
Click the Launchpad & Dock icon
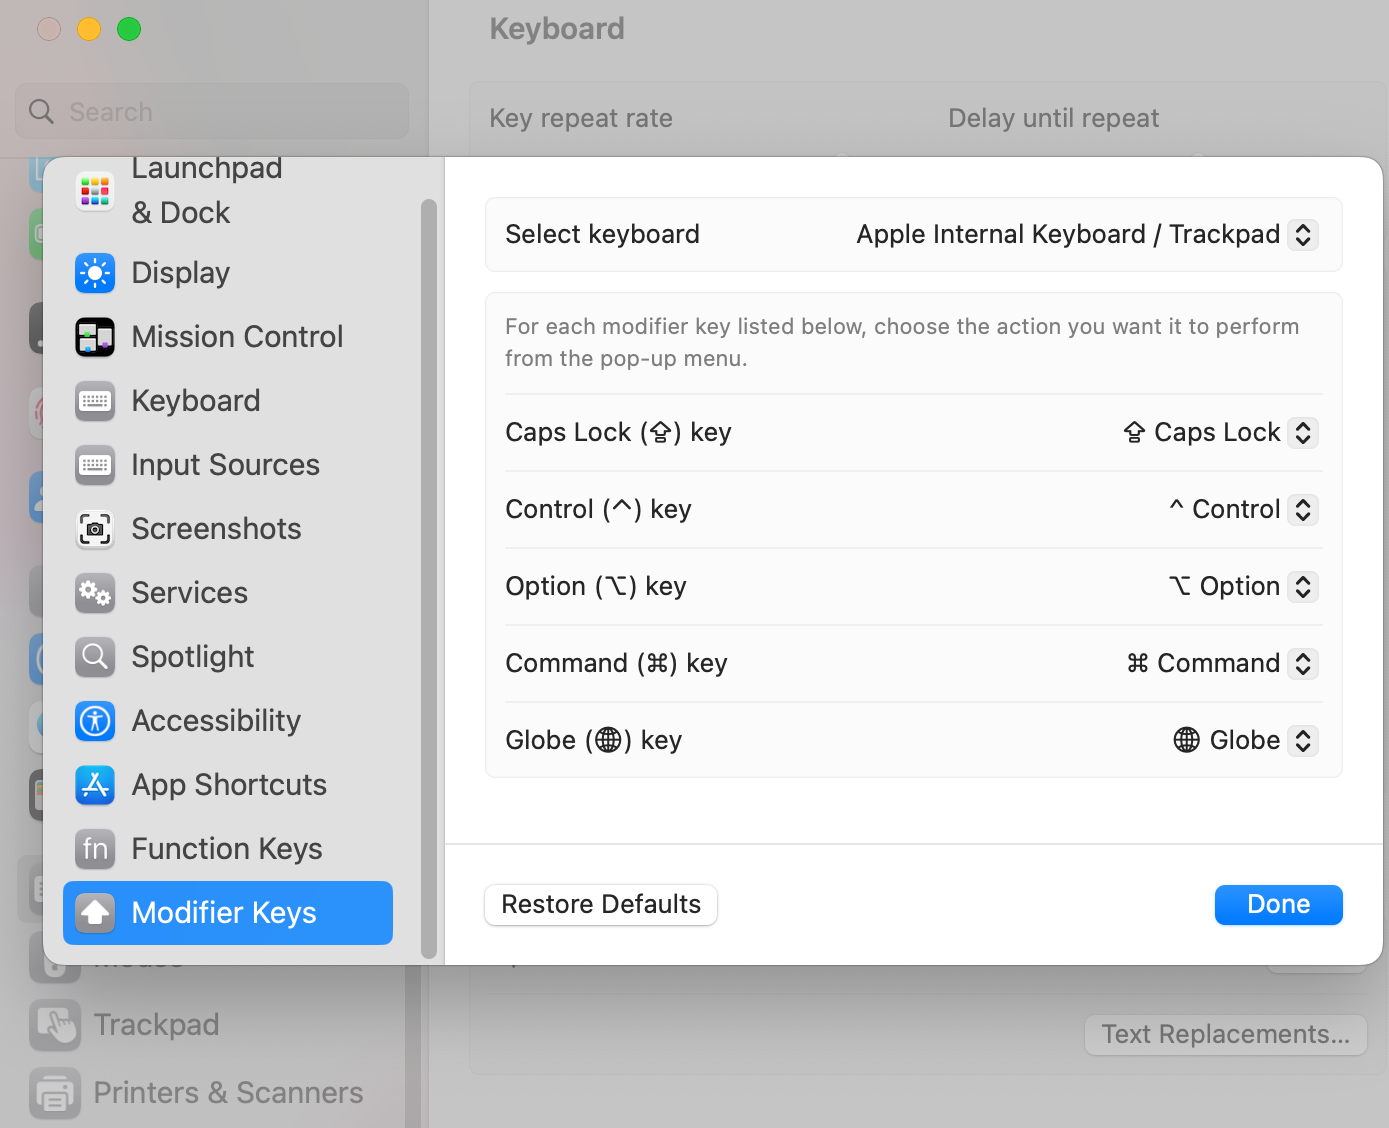pos(95,190)
